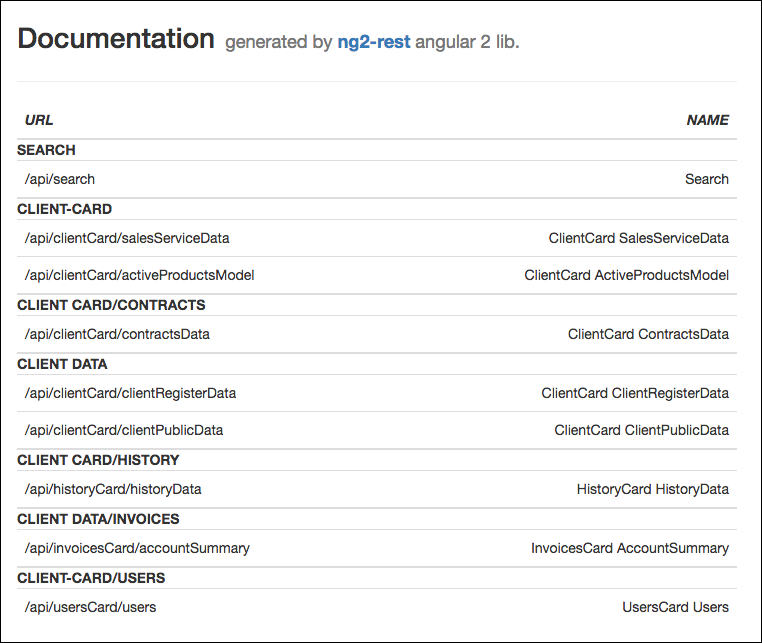762x643 pixels.
Task: Click /api/usersCard/users URL
Action: click(90, 607)
